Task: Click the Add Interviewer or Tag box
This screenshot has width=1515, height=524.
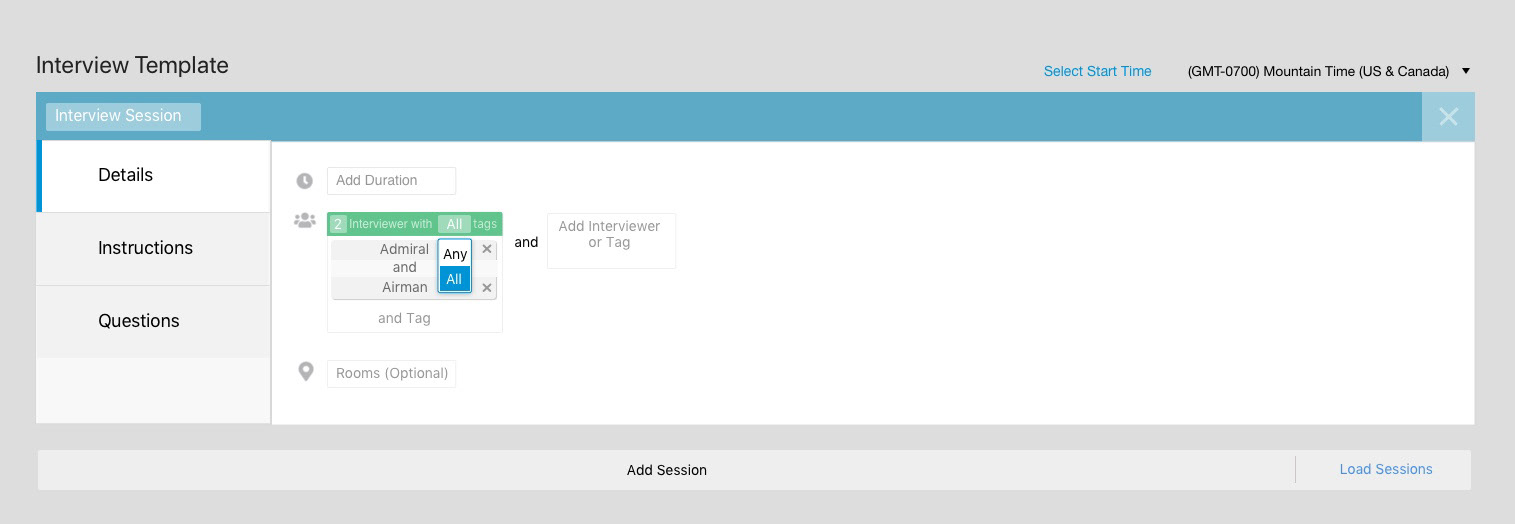Action: point(611,241)
